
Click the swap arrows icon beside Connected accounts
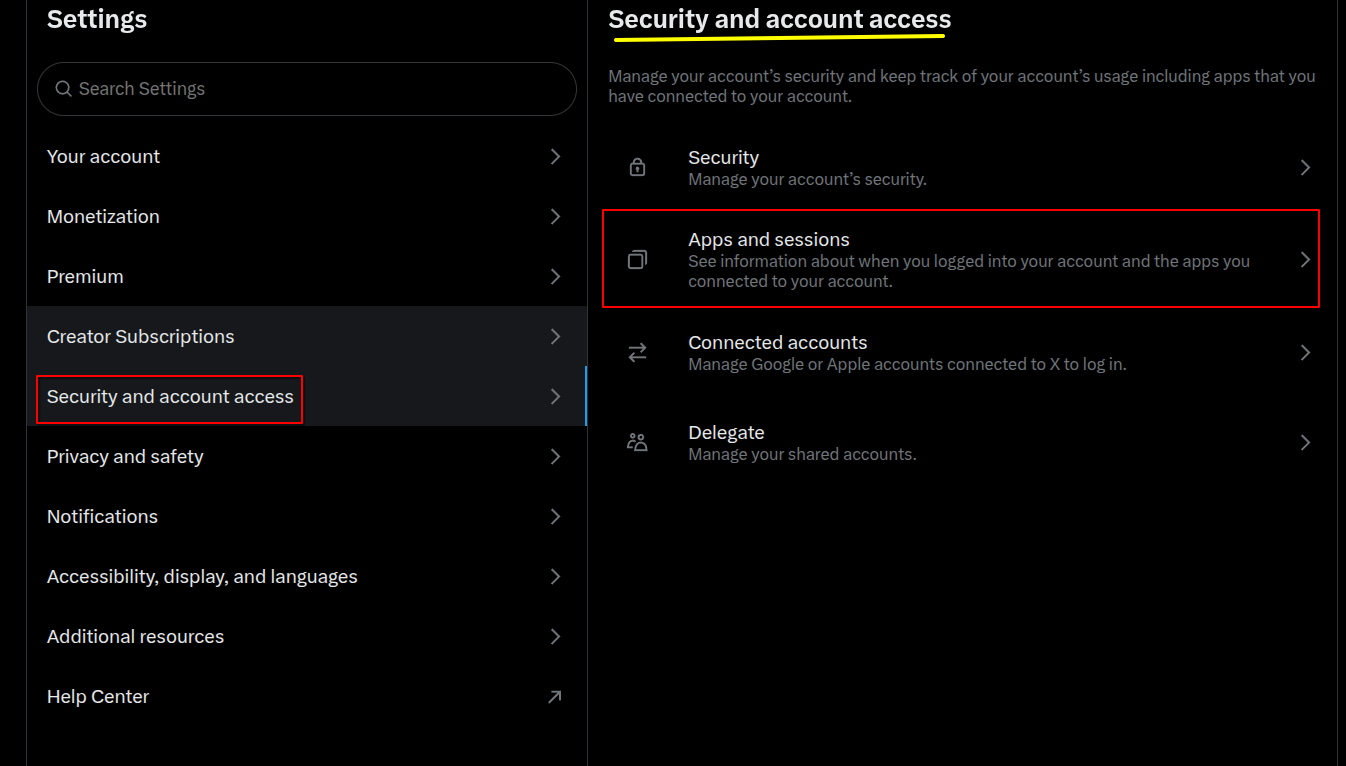[637, 352]
